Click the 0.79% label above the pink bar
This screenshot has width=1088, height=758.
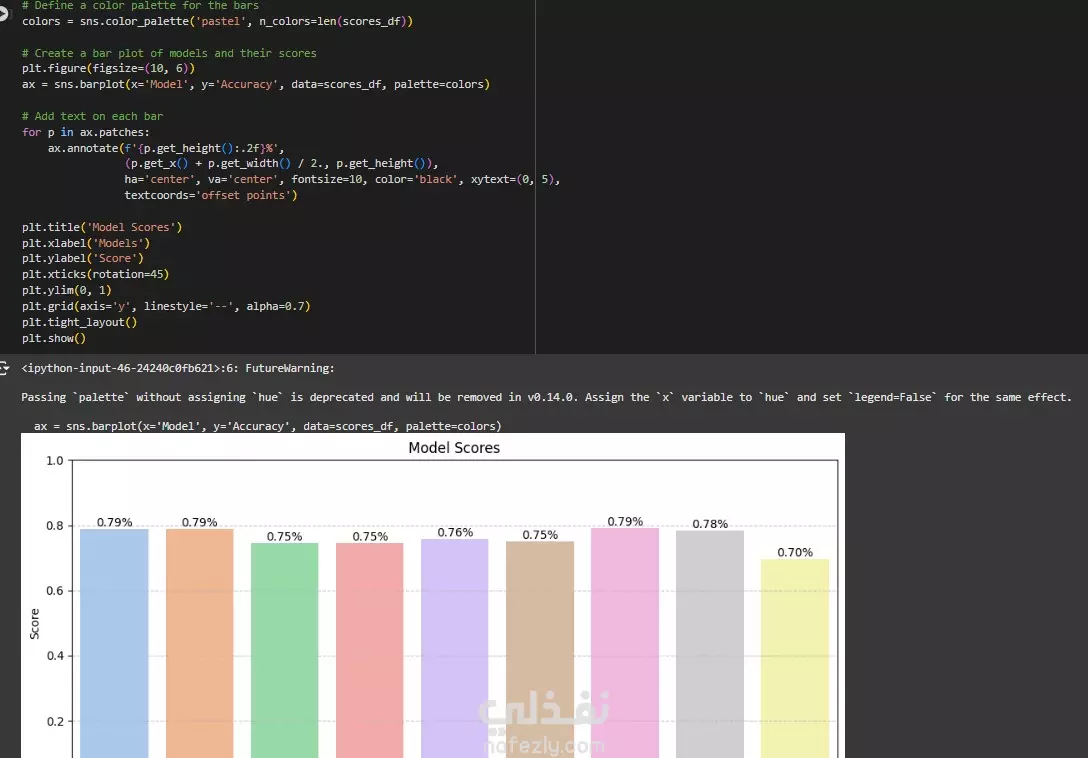click(625, 521)
